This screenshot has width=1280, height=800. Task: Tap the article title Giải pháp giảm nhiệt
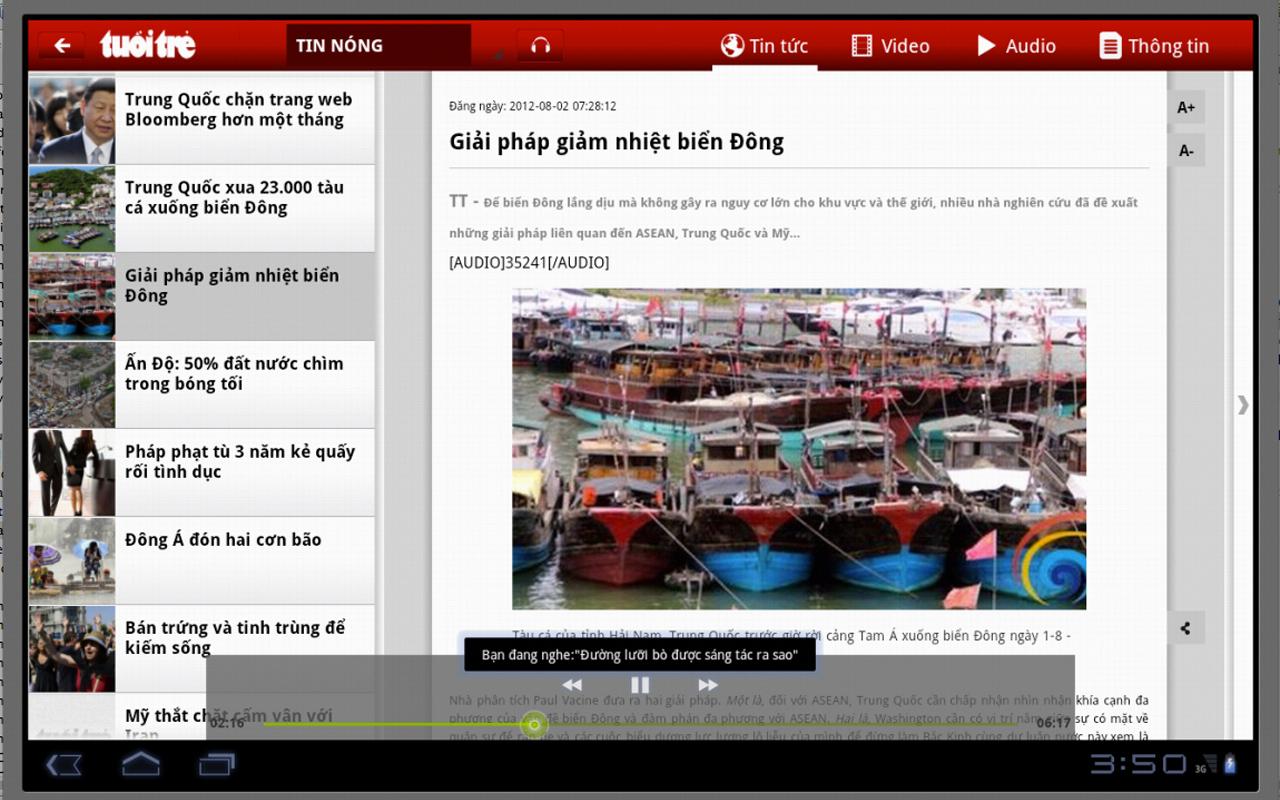tap(616, 142)
